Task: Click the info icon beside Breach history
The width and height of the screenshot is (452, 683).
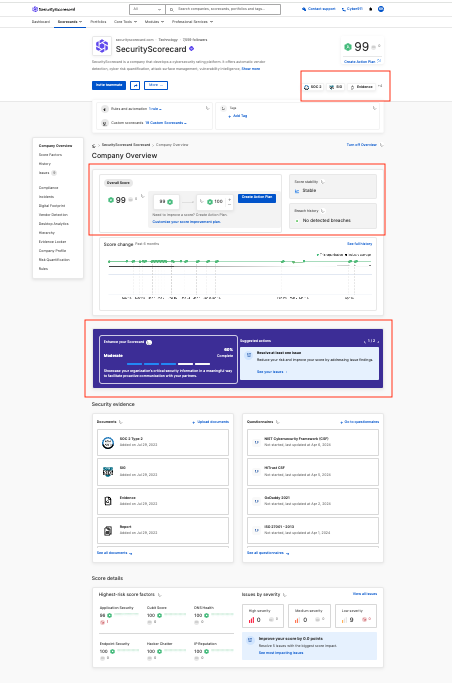Action: pos(323,211)
